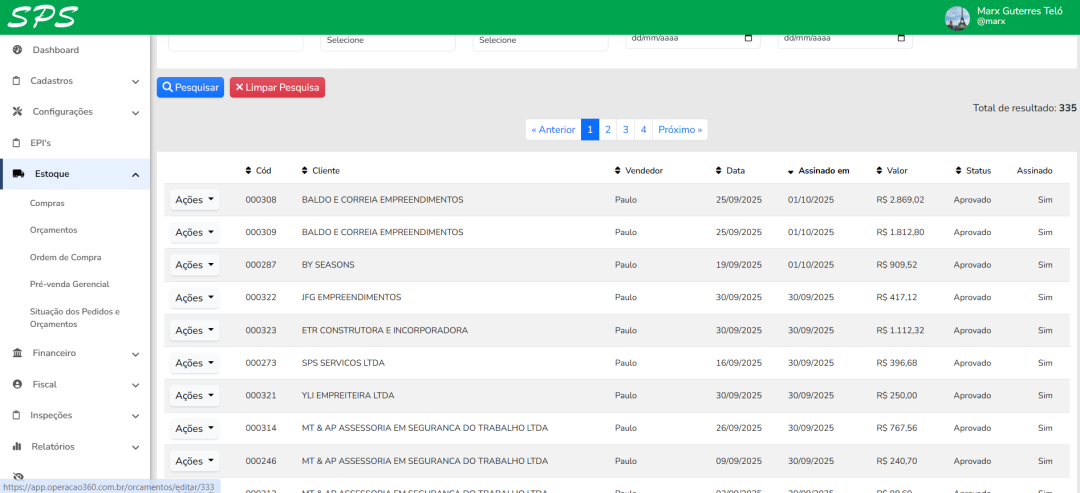The width and height of the screenshot is (1080, 493).
Task: Click the SPS logo in header
Action: click(42, 17)
